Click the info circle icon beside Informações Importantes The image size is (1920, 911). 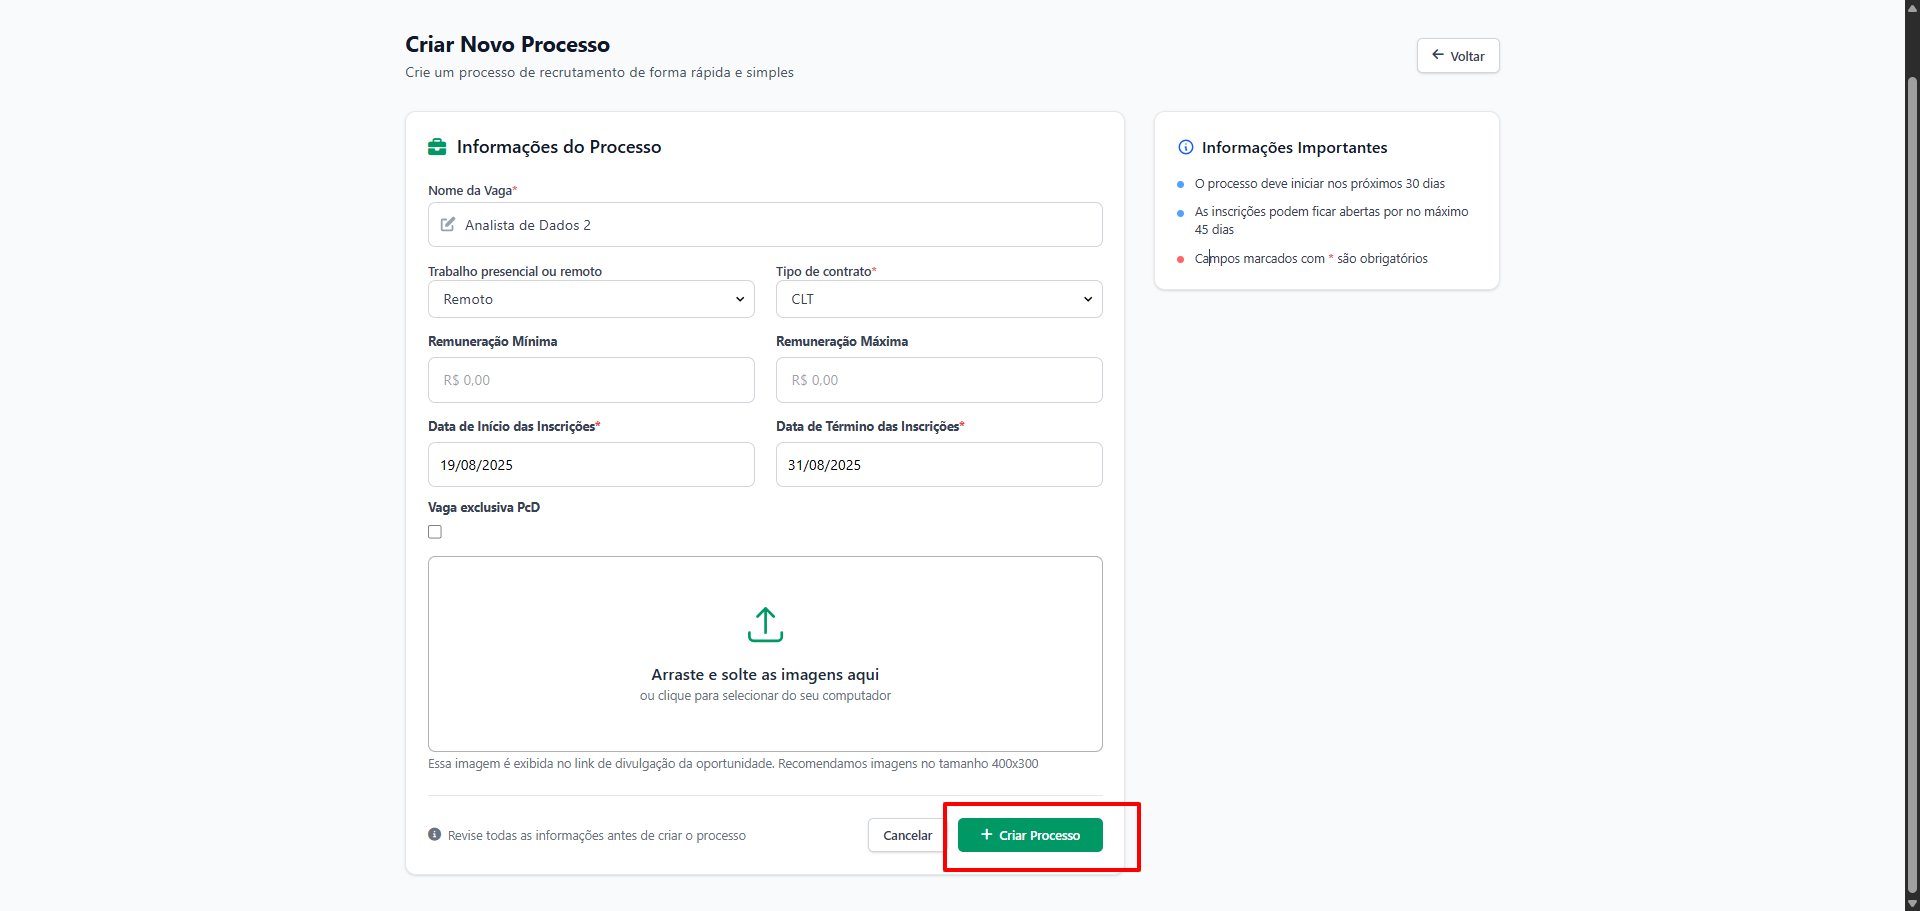point(1186,147)
